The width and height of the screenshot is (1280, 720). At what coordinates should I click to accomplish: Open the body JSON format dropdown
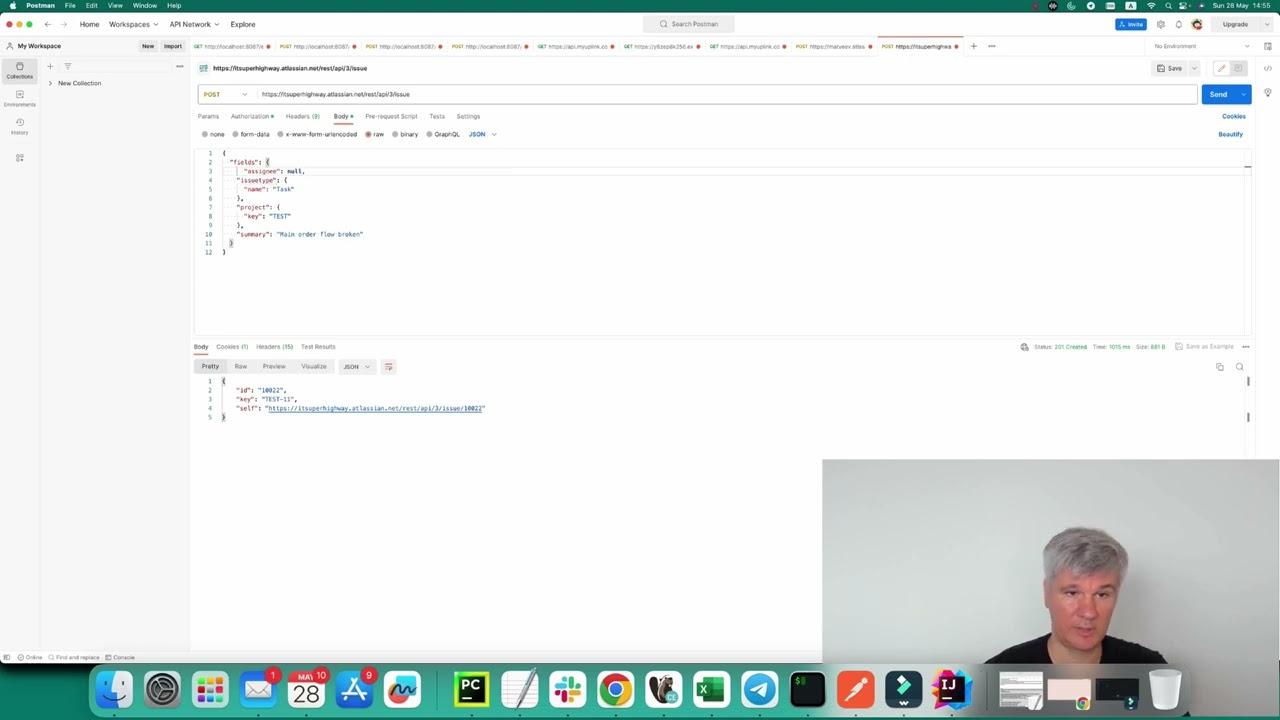[482, 134]
